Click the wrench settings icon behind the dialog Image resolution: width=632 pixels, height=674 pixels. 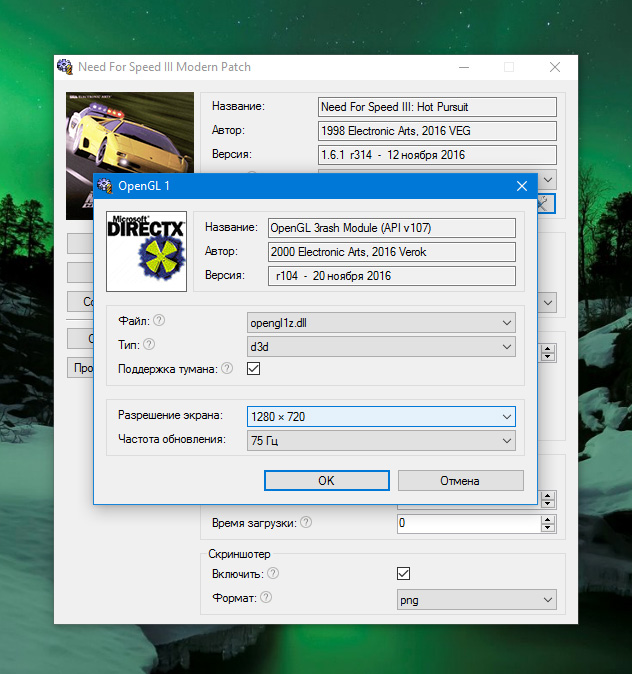[x=546, y=204]
